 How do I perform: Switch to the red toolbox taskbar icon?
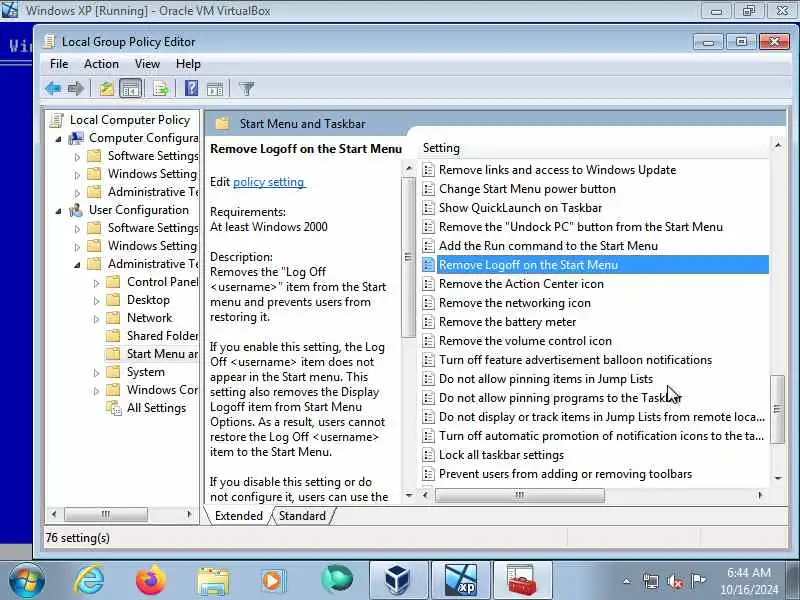522,580
